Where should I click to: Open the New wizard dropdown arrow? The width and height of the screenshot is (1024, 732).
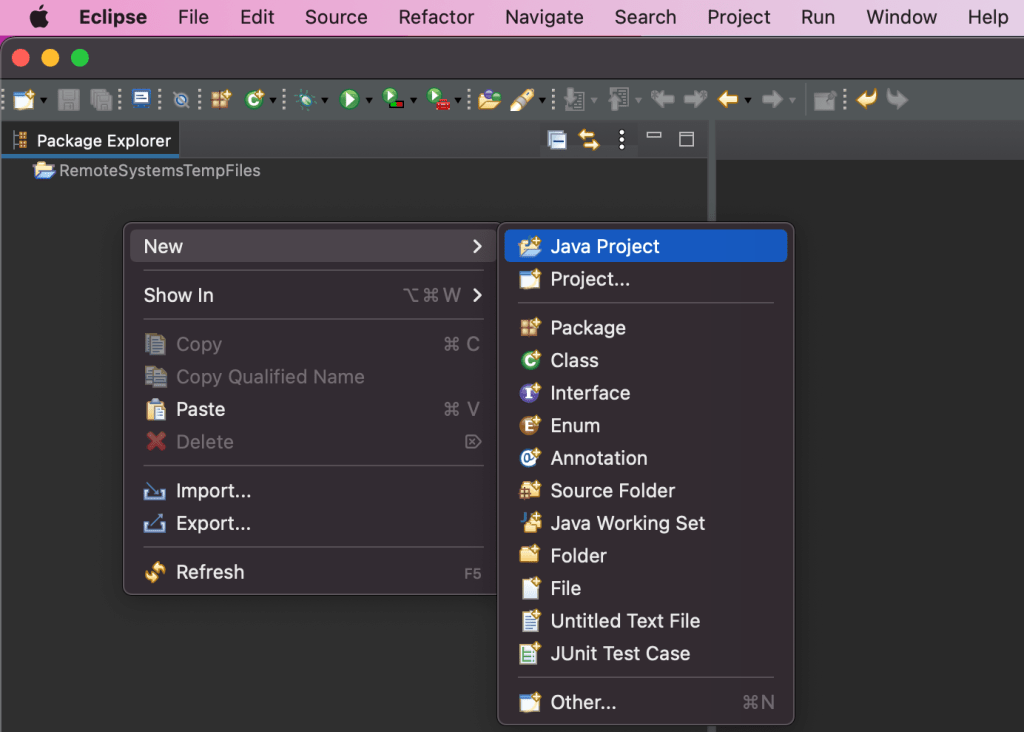click(44, 101)
